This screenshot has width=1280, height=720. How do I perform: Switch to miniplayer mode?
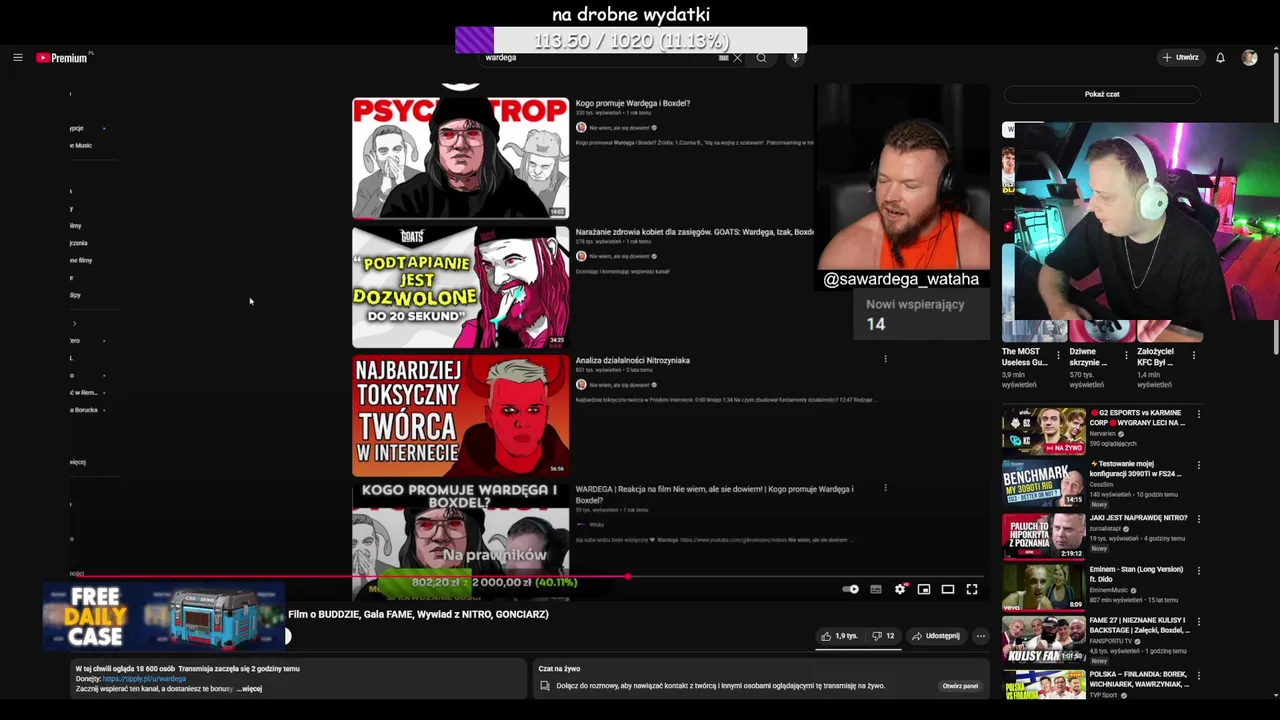click(x=924, y=589)
